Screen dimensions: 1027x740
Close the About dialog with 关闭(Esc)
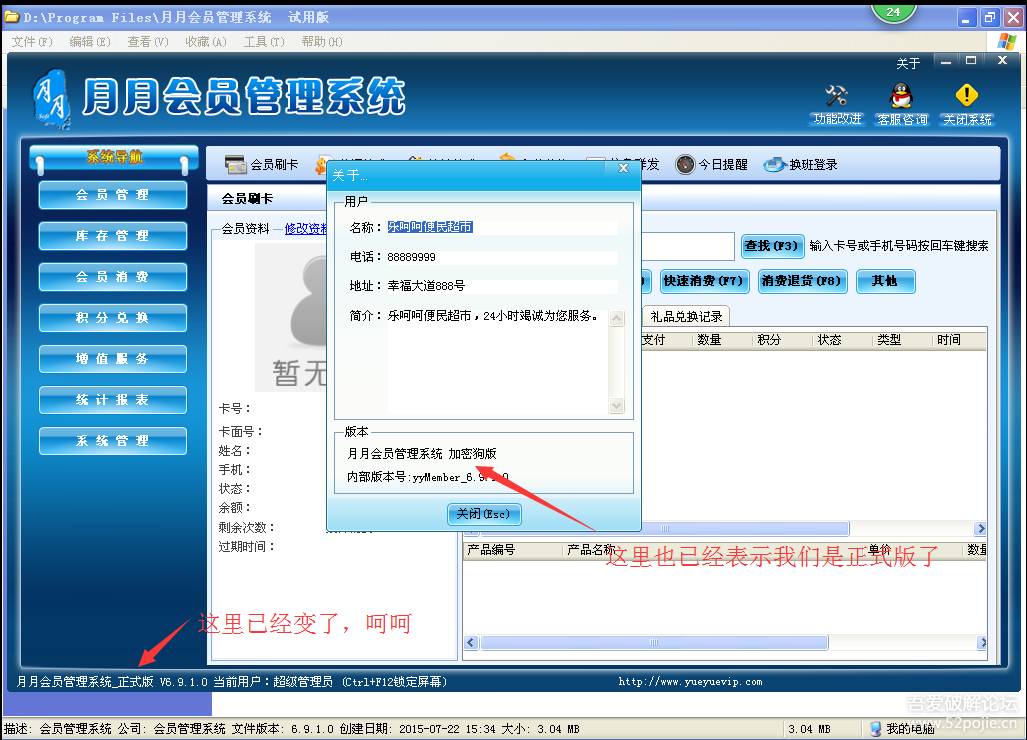483,514
